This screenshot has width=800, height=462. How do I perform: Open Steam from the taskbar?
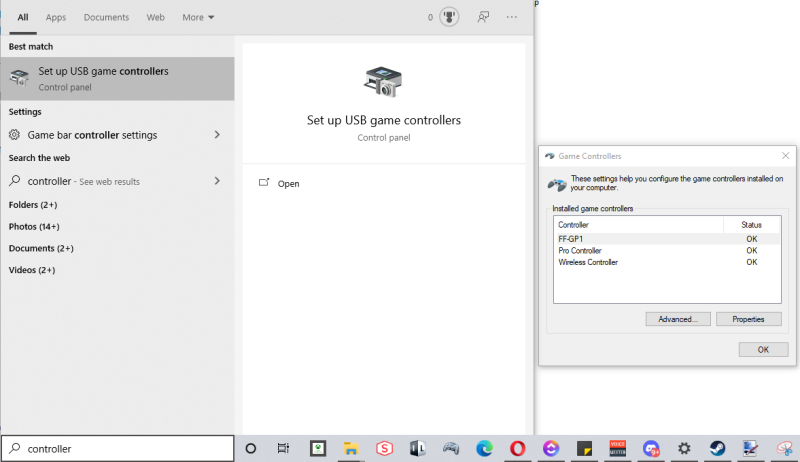tap(717, 448)
